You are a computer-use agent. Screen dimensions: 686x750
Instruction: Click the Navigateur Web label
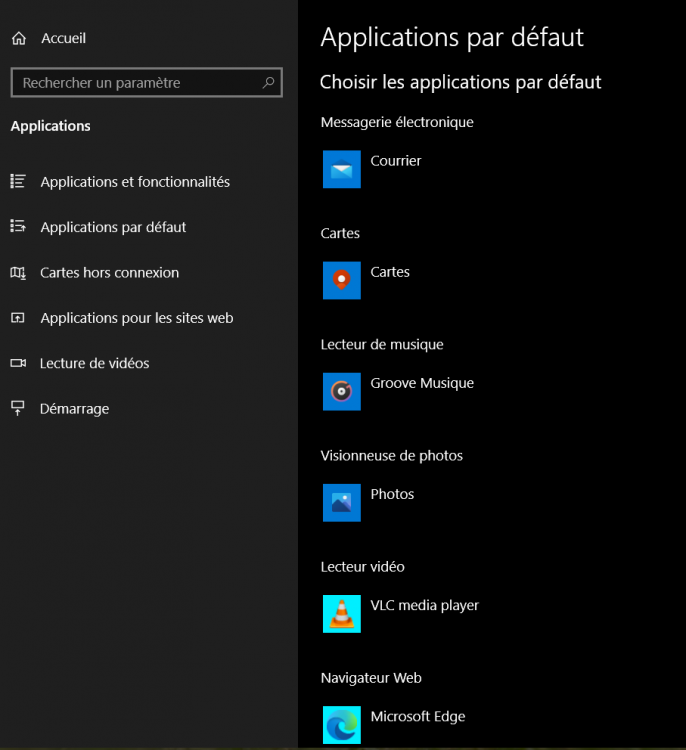371,678
